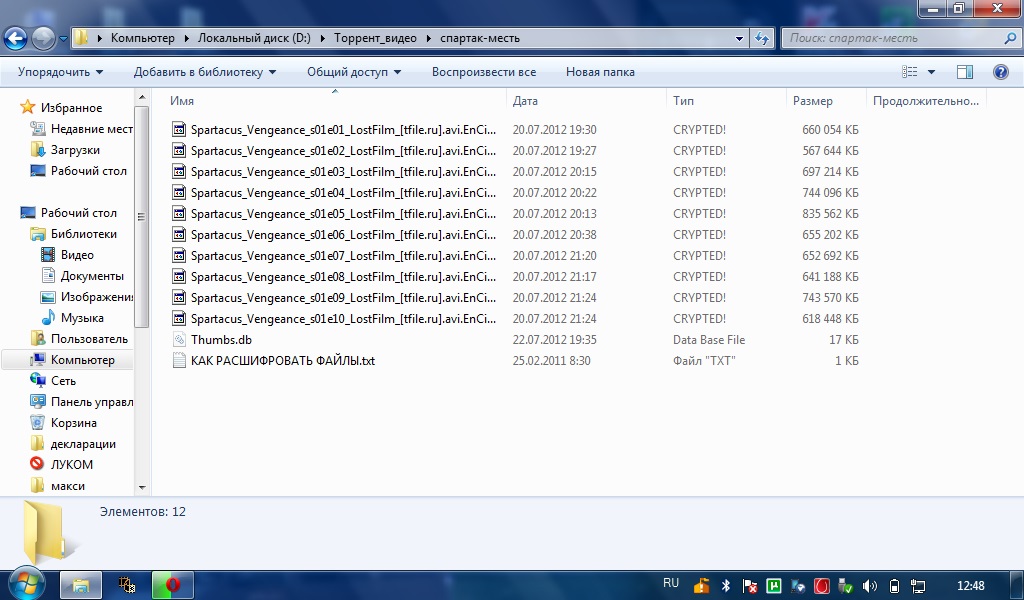Open 'Библиотеки' in the navigation tree
This screenshot has width=1024, height=600.
click(x=84, y=234)
